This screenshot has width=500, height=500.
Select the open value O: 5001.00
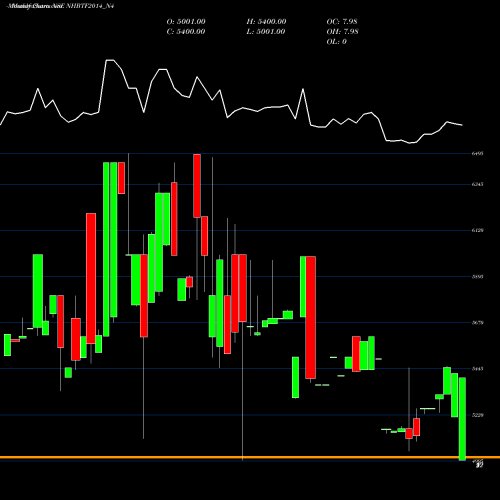(186, 21)
